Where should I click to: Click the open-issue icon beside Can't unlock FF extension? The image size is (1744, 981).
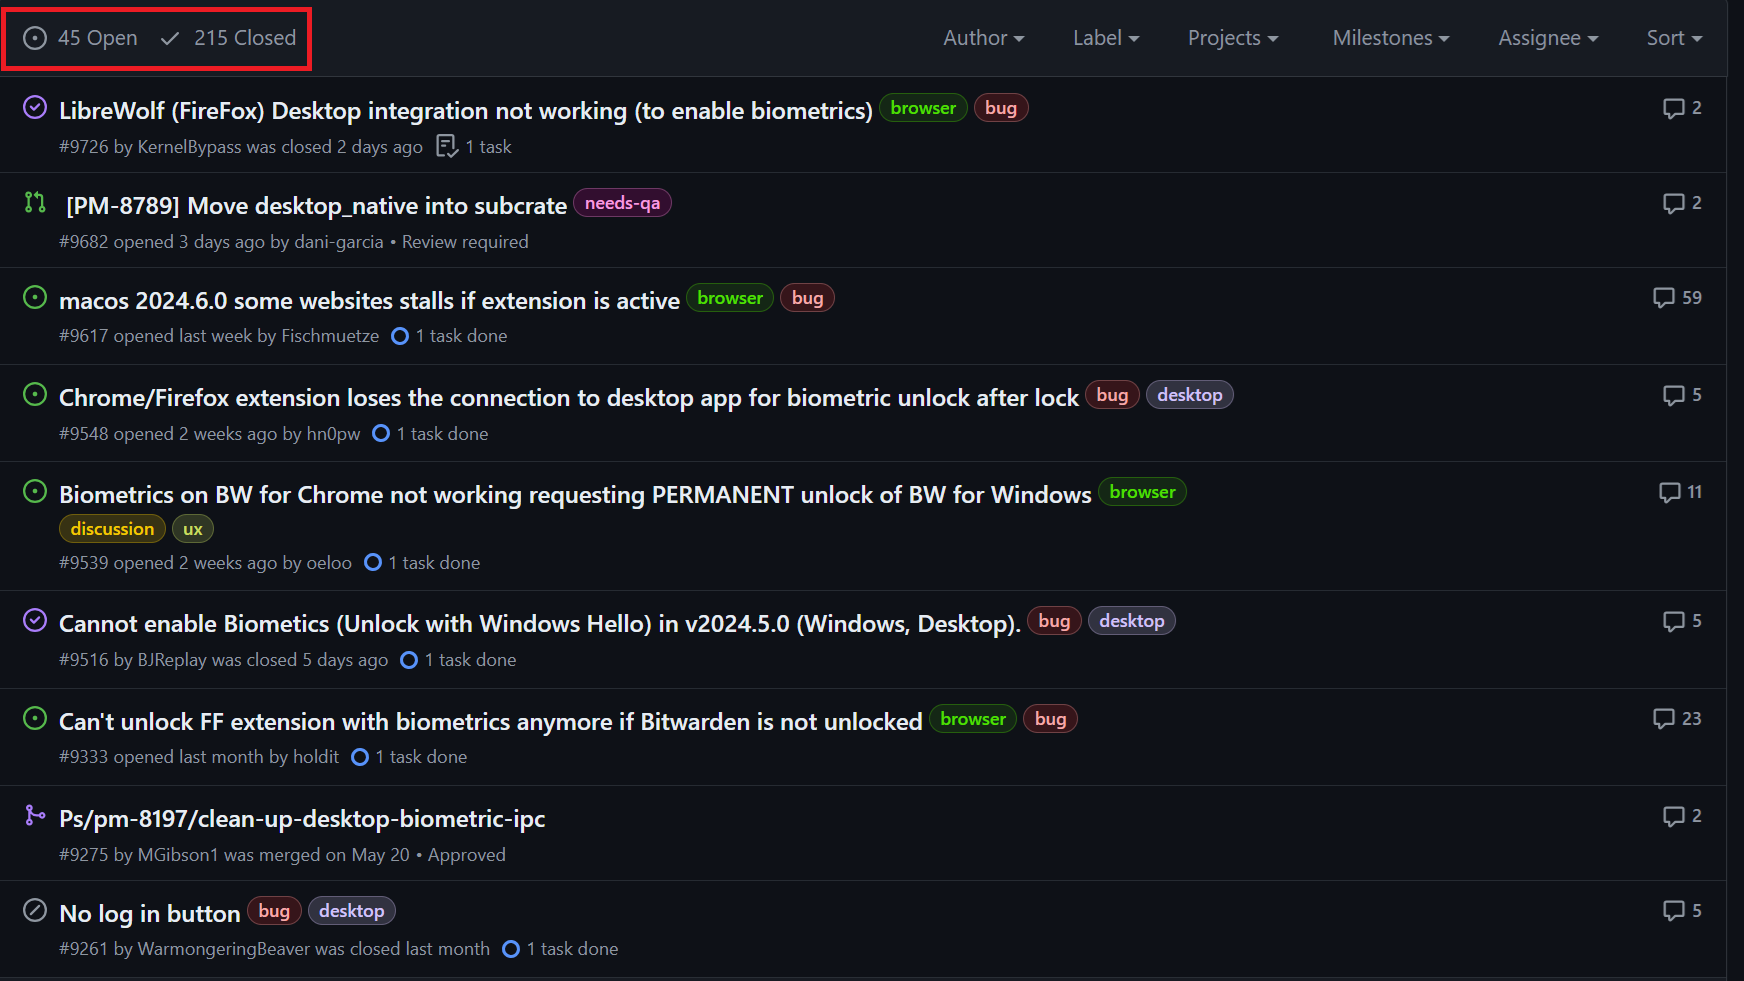click(x=35, y=718)
